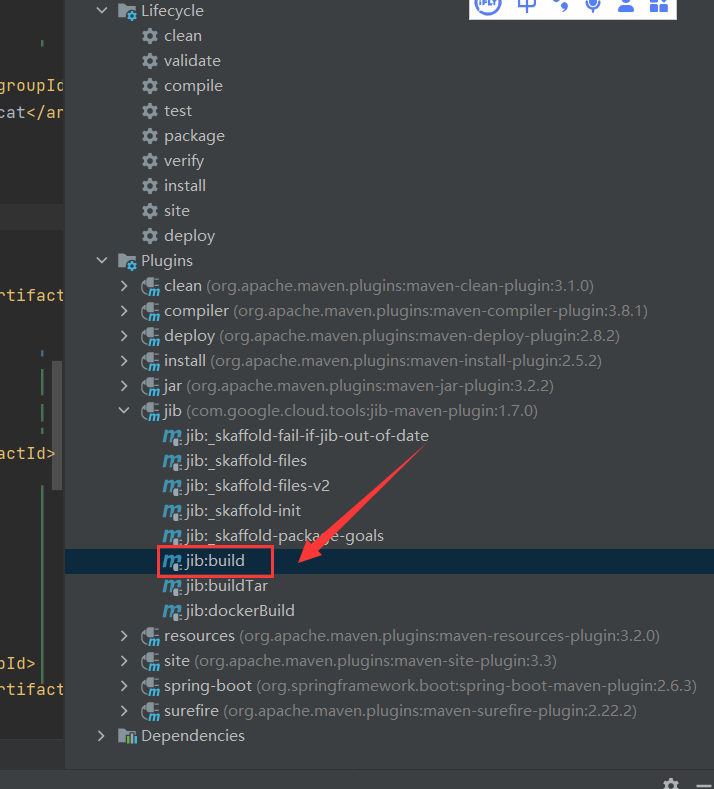714x789 pixels.
Task: Expand the clean plugin node
Action: [x=124, y=286]
